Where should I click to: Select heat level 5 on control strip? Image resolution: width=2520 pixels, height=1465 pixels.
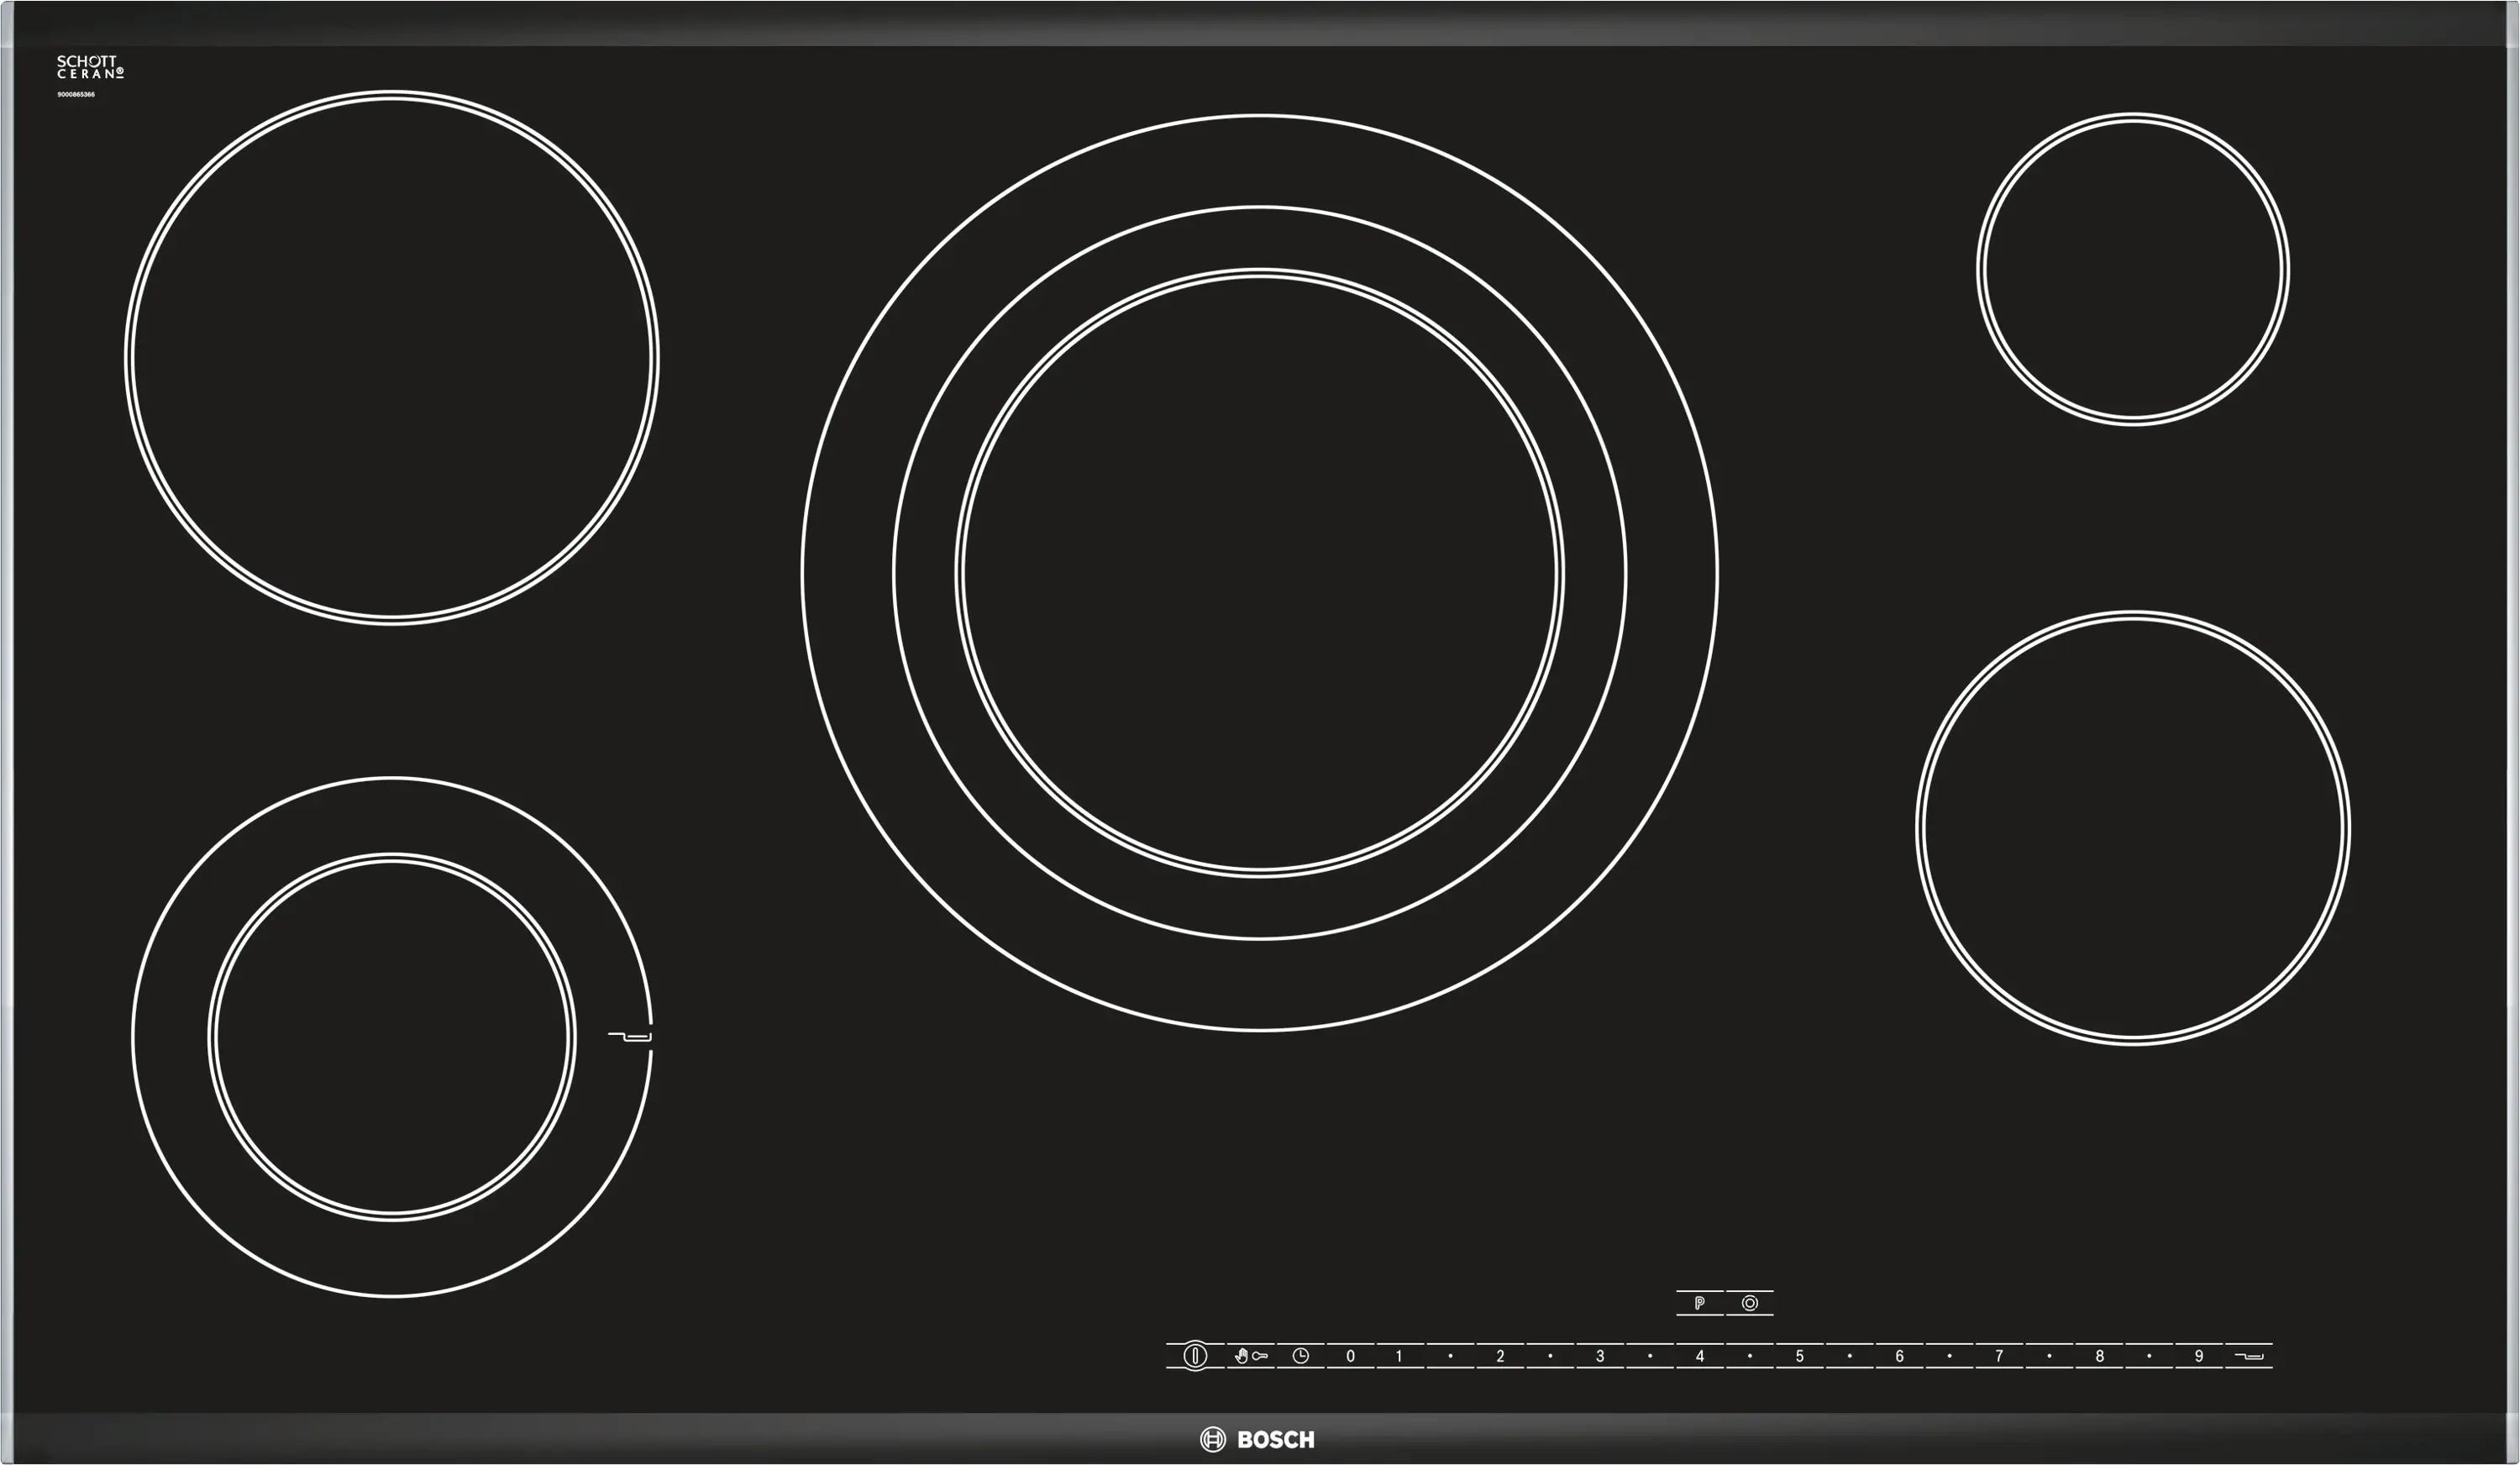(1799, 1356)
